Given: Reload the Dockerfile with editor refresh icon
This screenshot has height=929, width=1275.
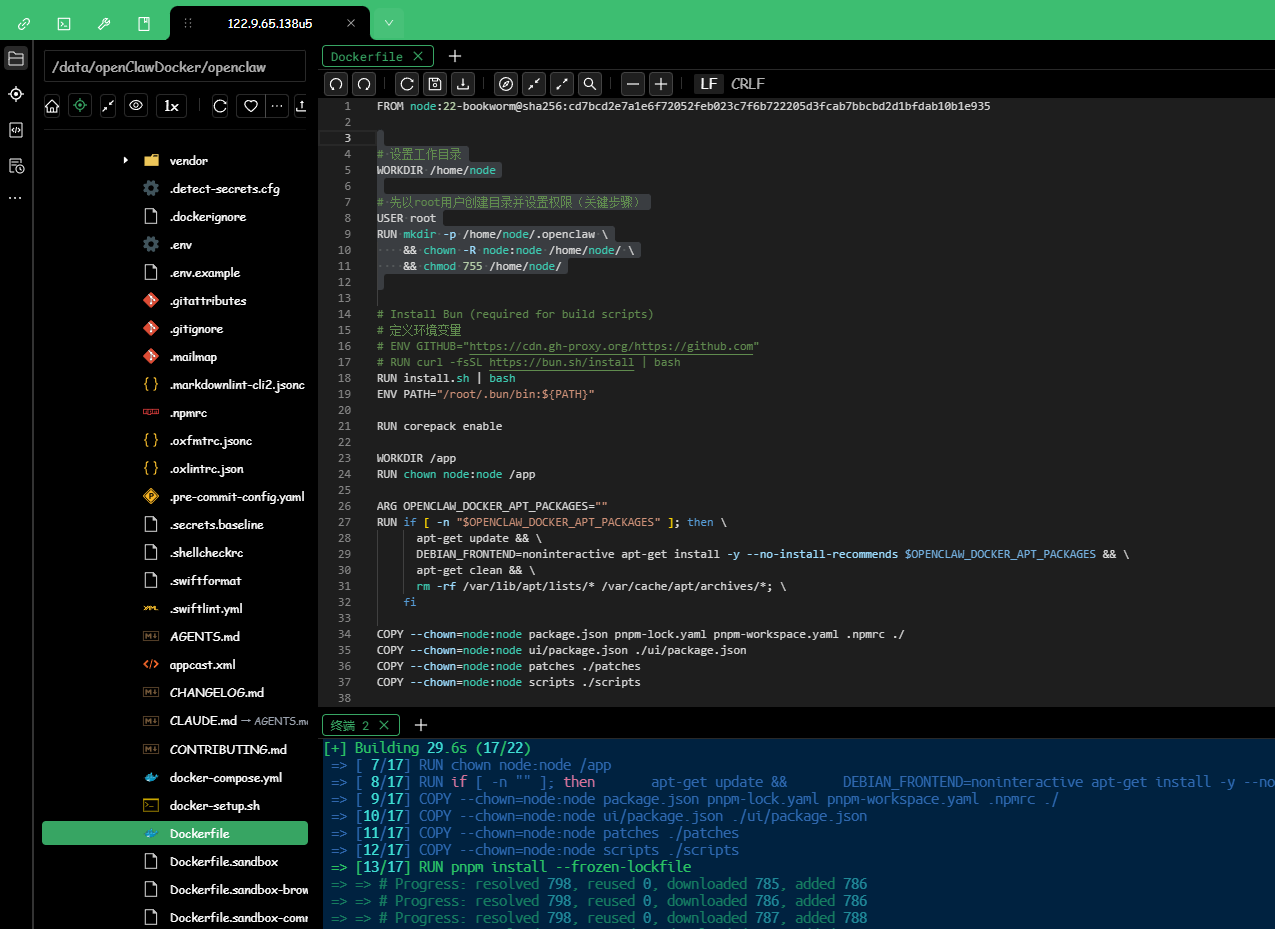Looking at the screenshot, I should click(406, 84).
